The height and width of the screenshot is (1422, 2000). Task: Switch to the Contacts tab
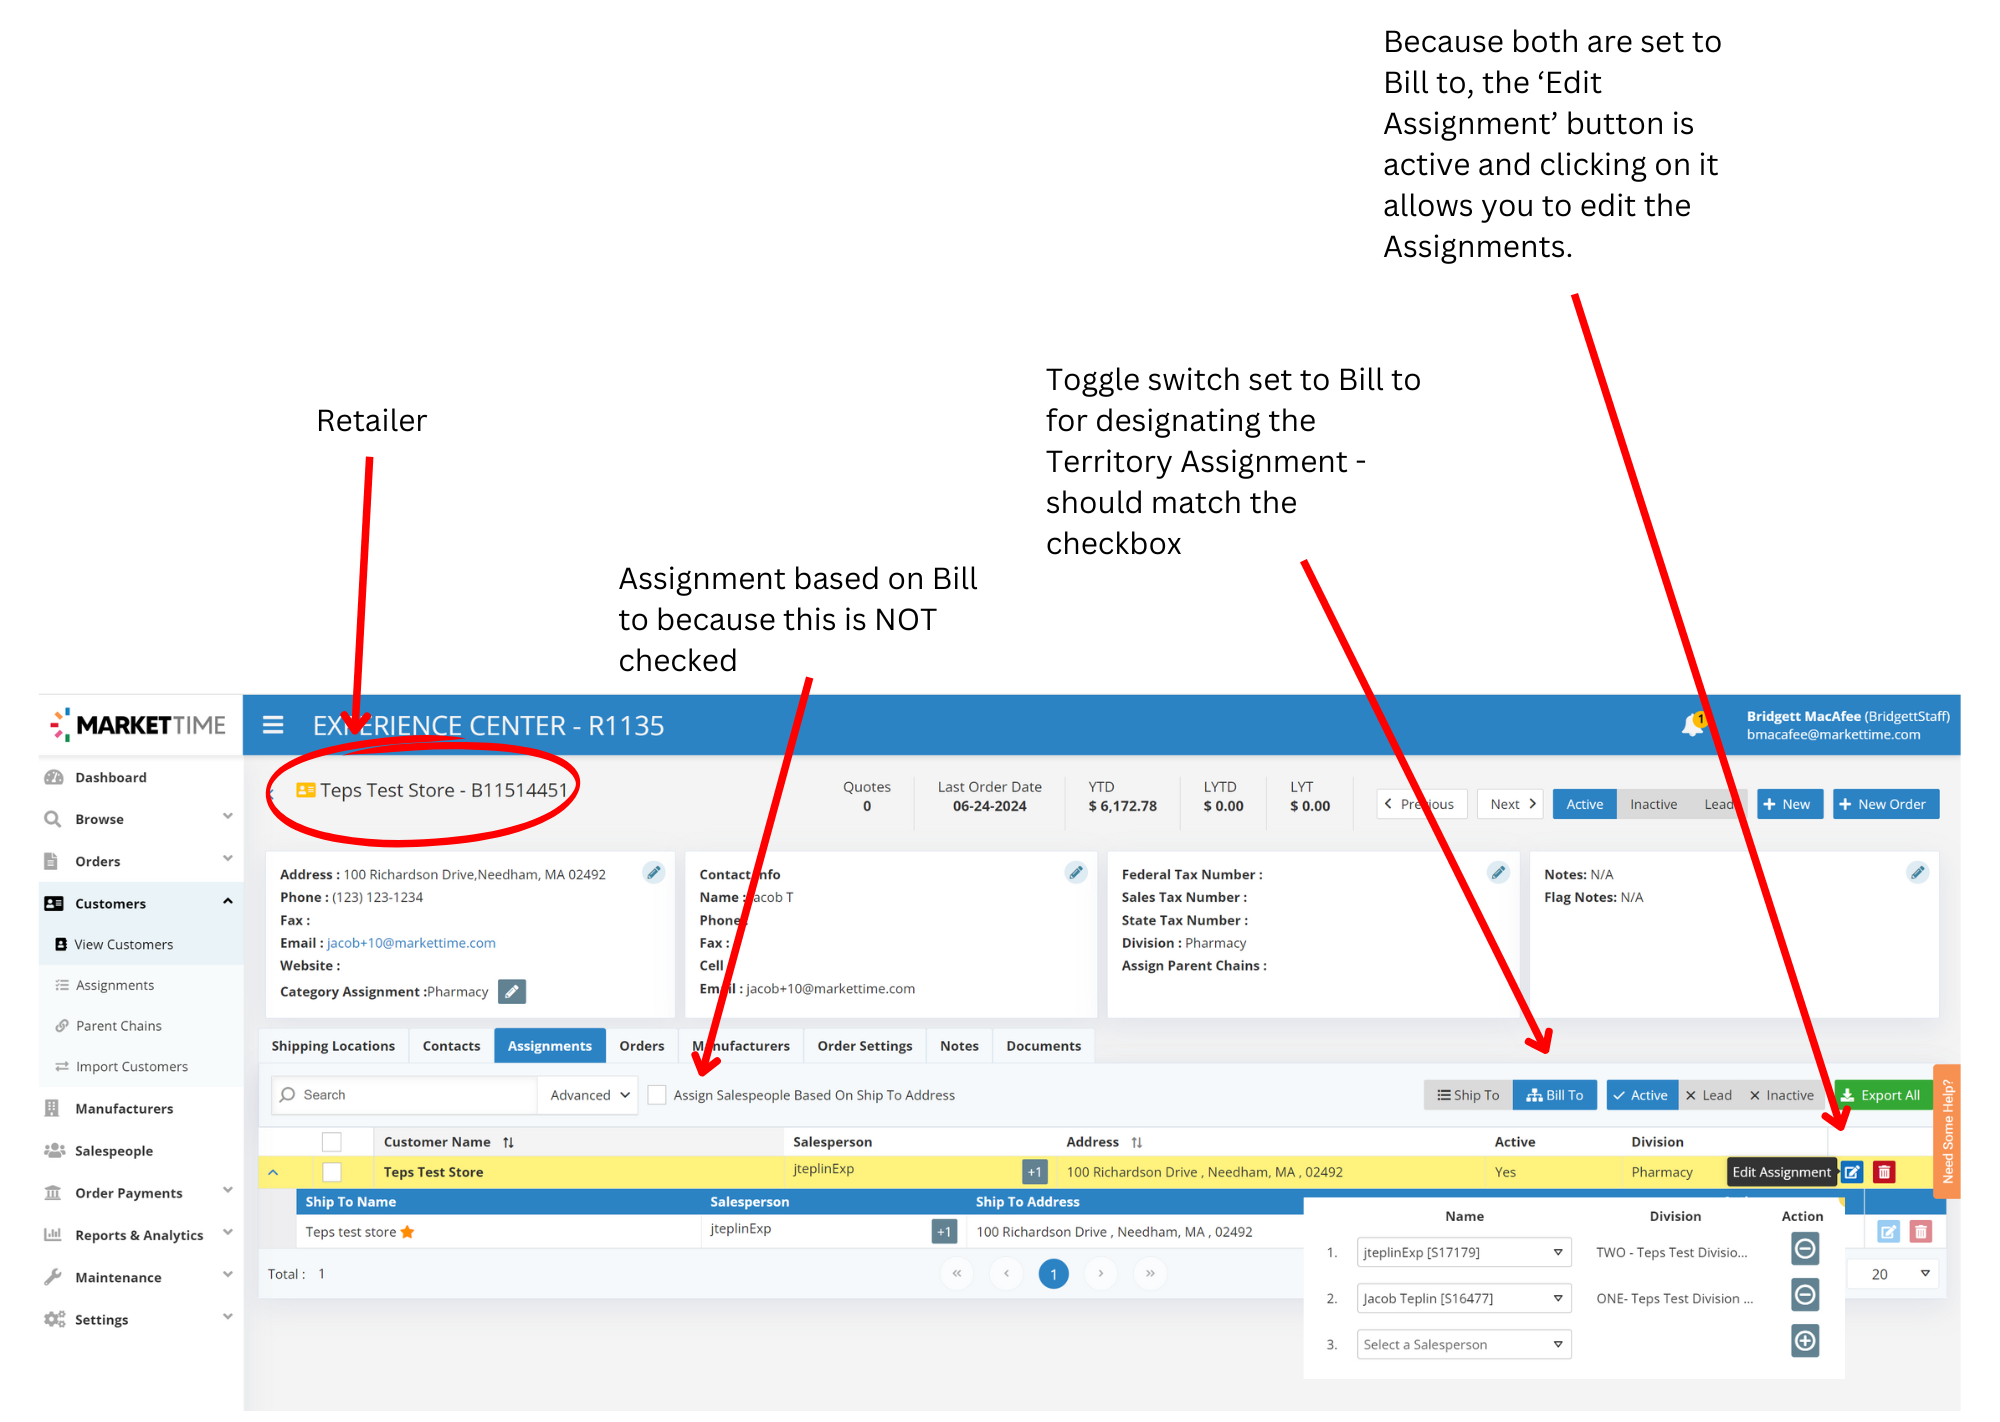point(451,1046)
